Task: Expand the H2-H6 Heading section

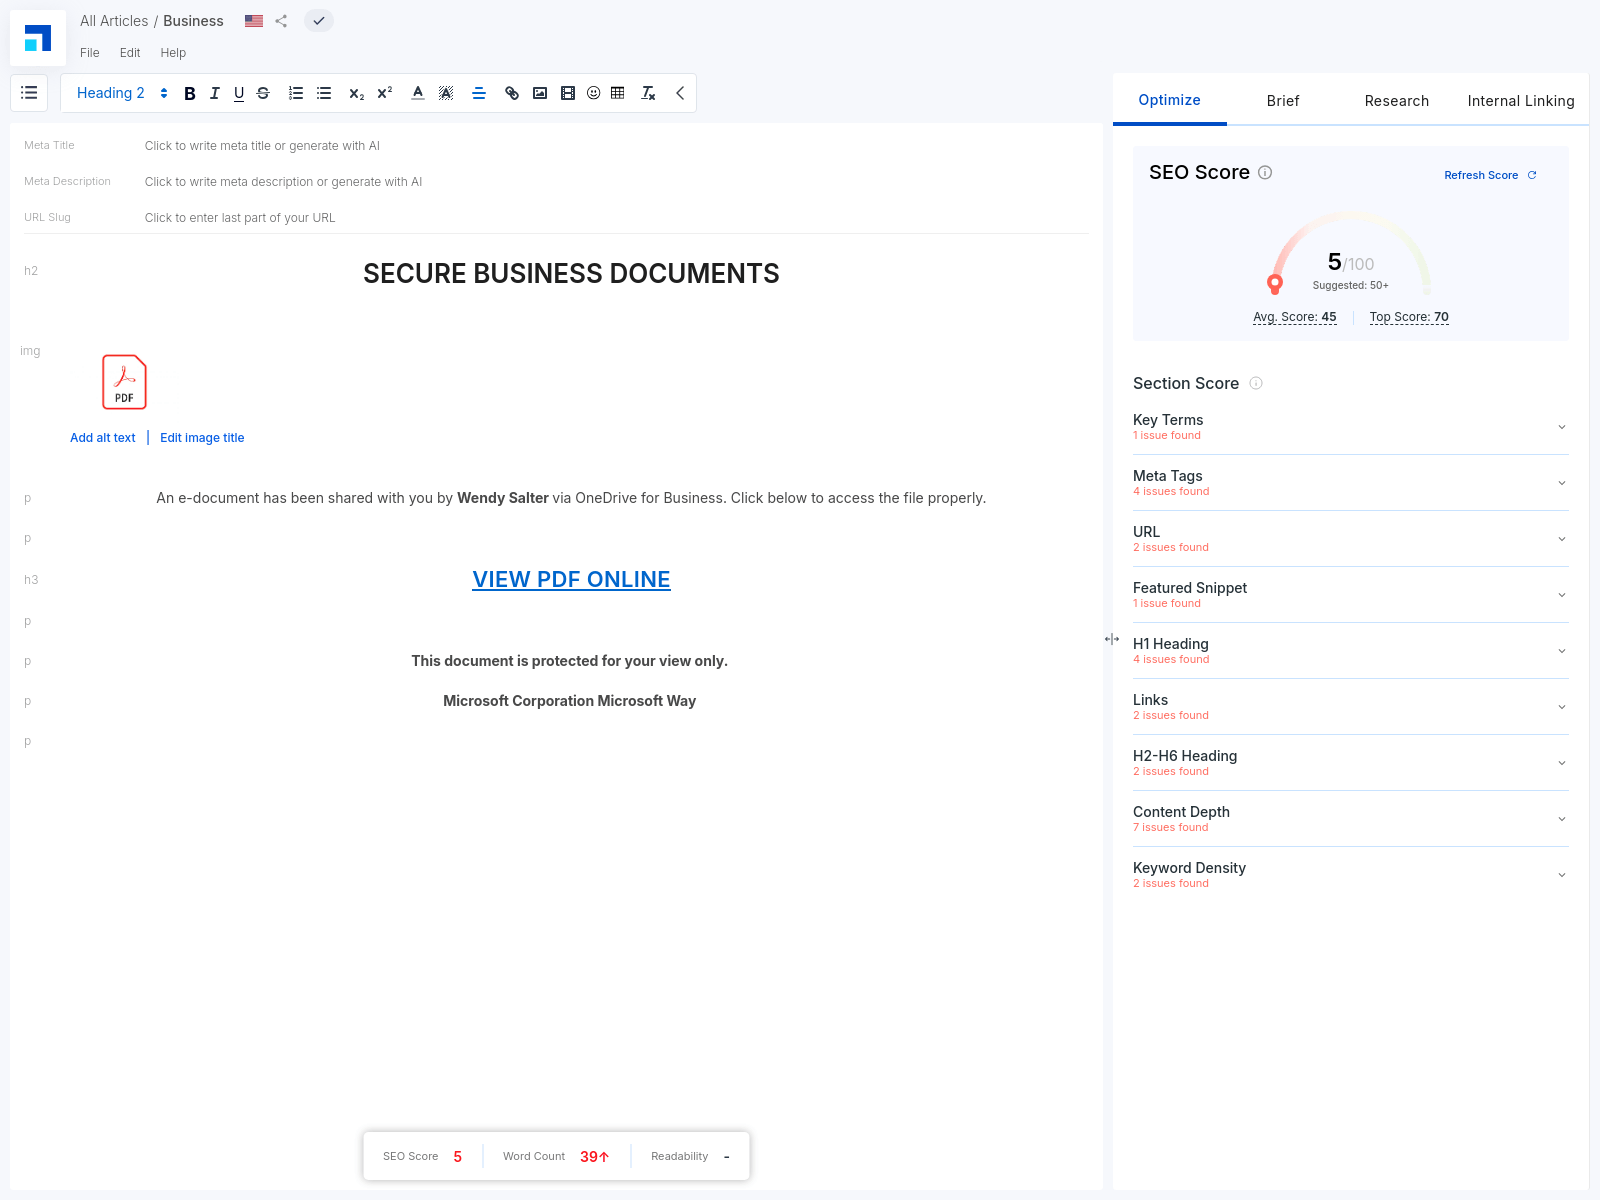Action: (x=1350, y=763)
